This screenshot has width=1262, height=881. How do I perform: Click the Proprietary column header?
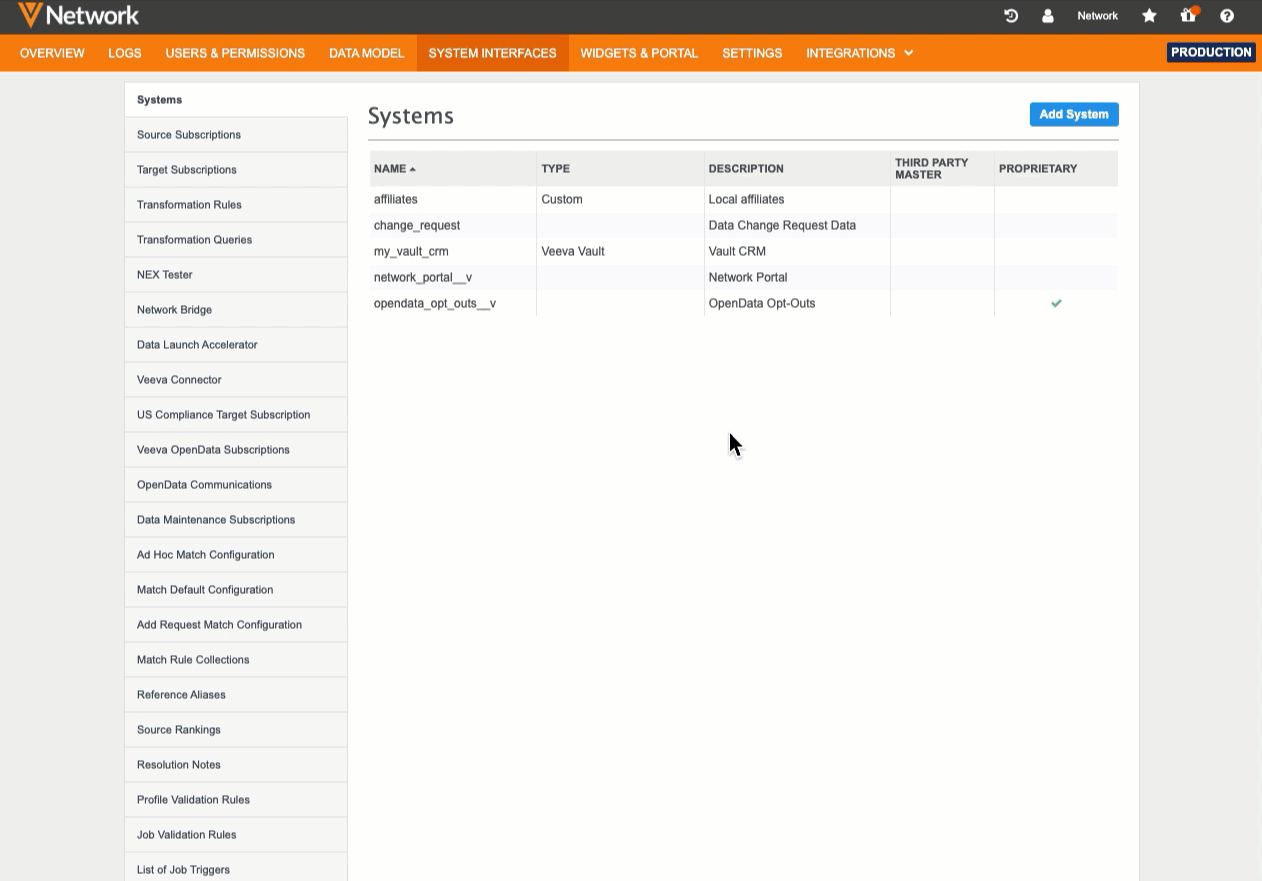1056,169
